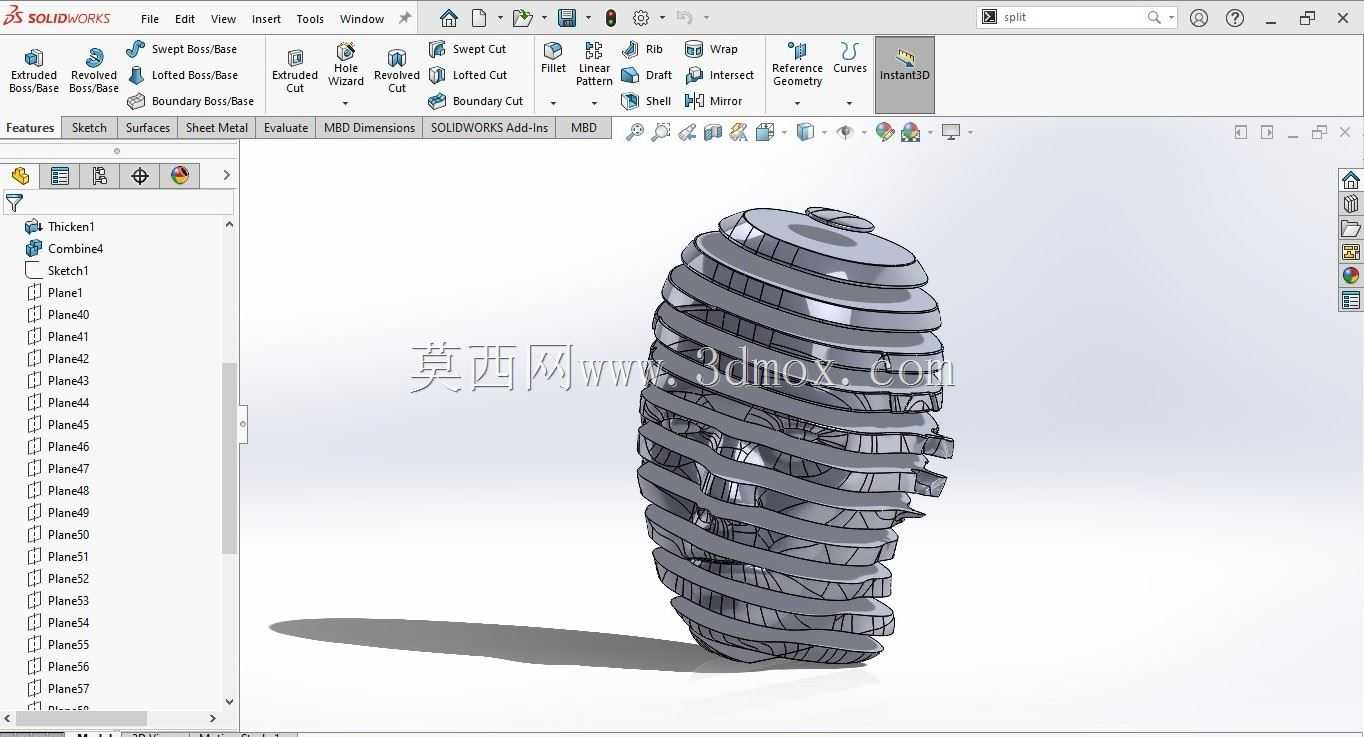The height and width of the screenshot is (737, 1364).
Task: Open the user Login account icon
Action: tap(1199, 17)
